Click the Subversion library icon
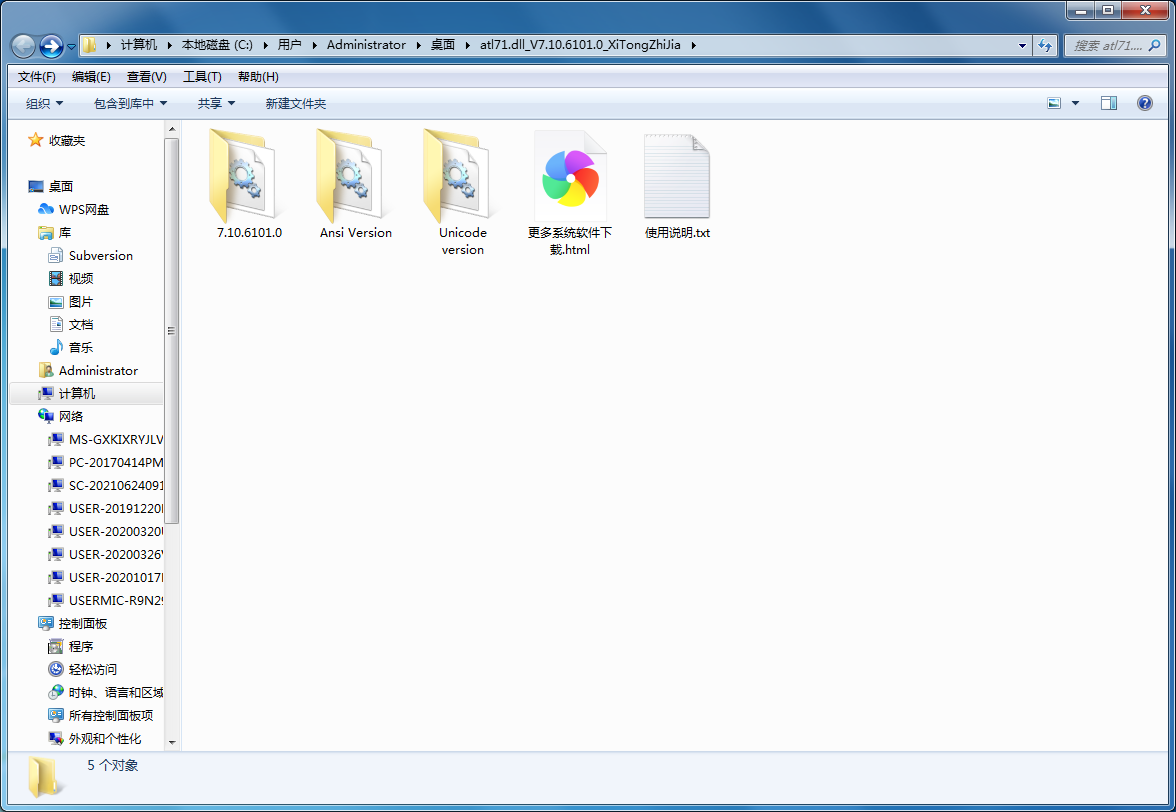The height and width of the screenshot is (812, 1176). coord(56,256)
